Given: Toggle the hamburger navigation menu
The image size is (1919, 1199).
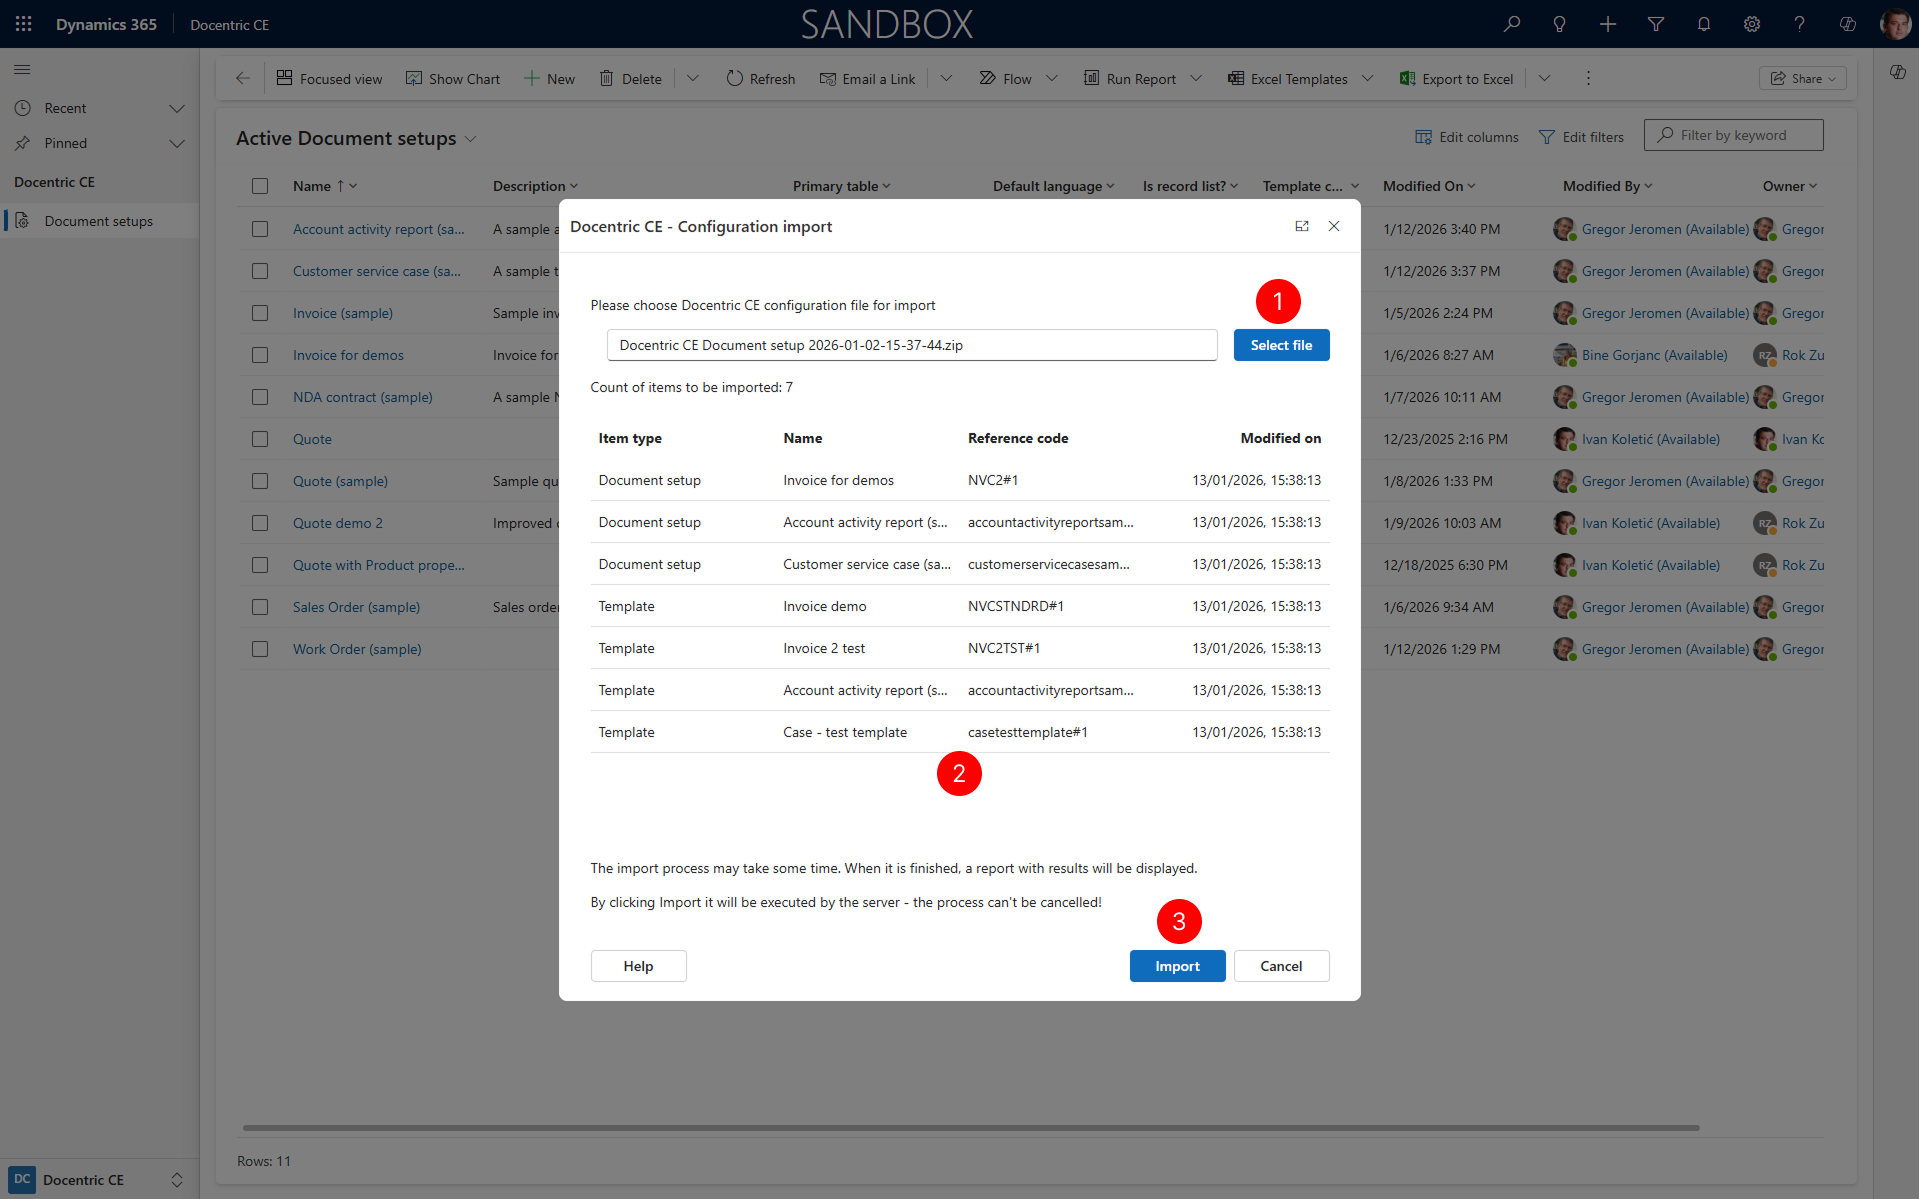Looking at the screenshot, I should point(22,69).
